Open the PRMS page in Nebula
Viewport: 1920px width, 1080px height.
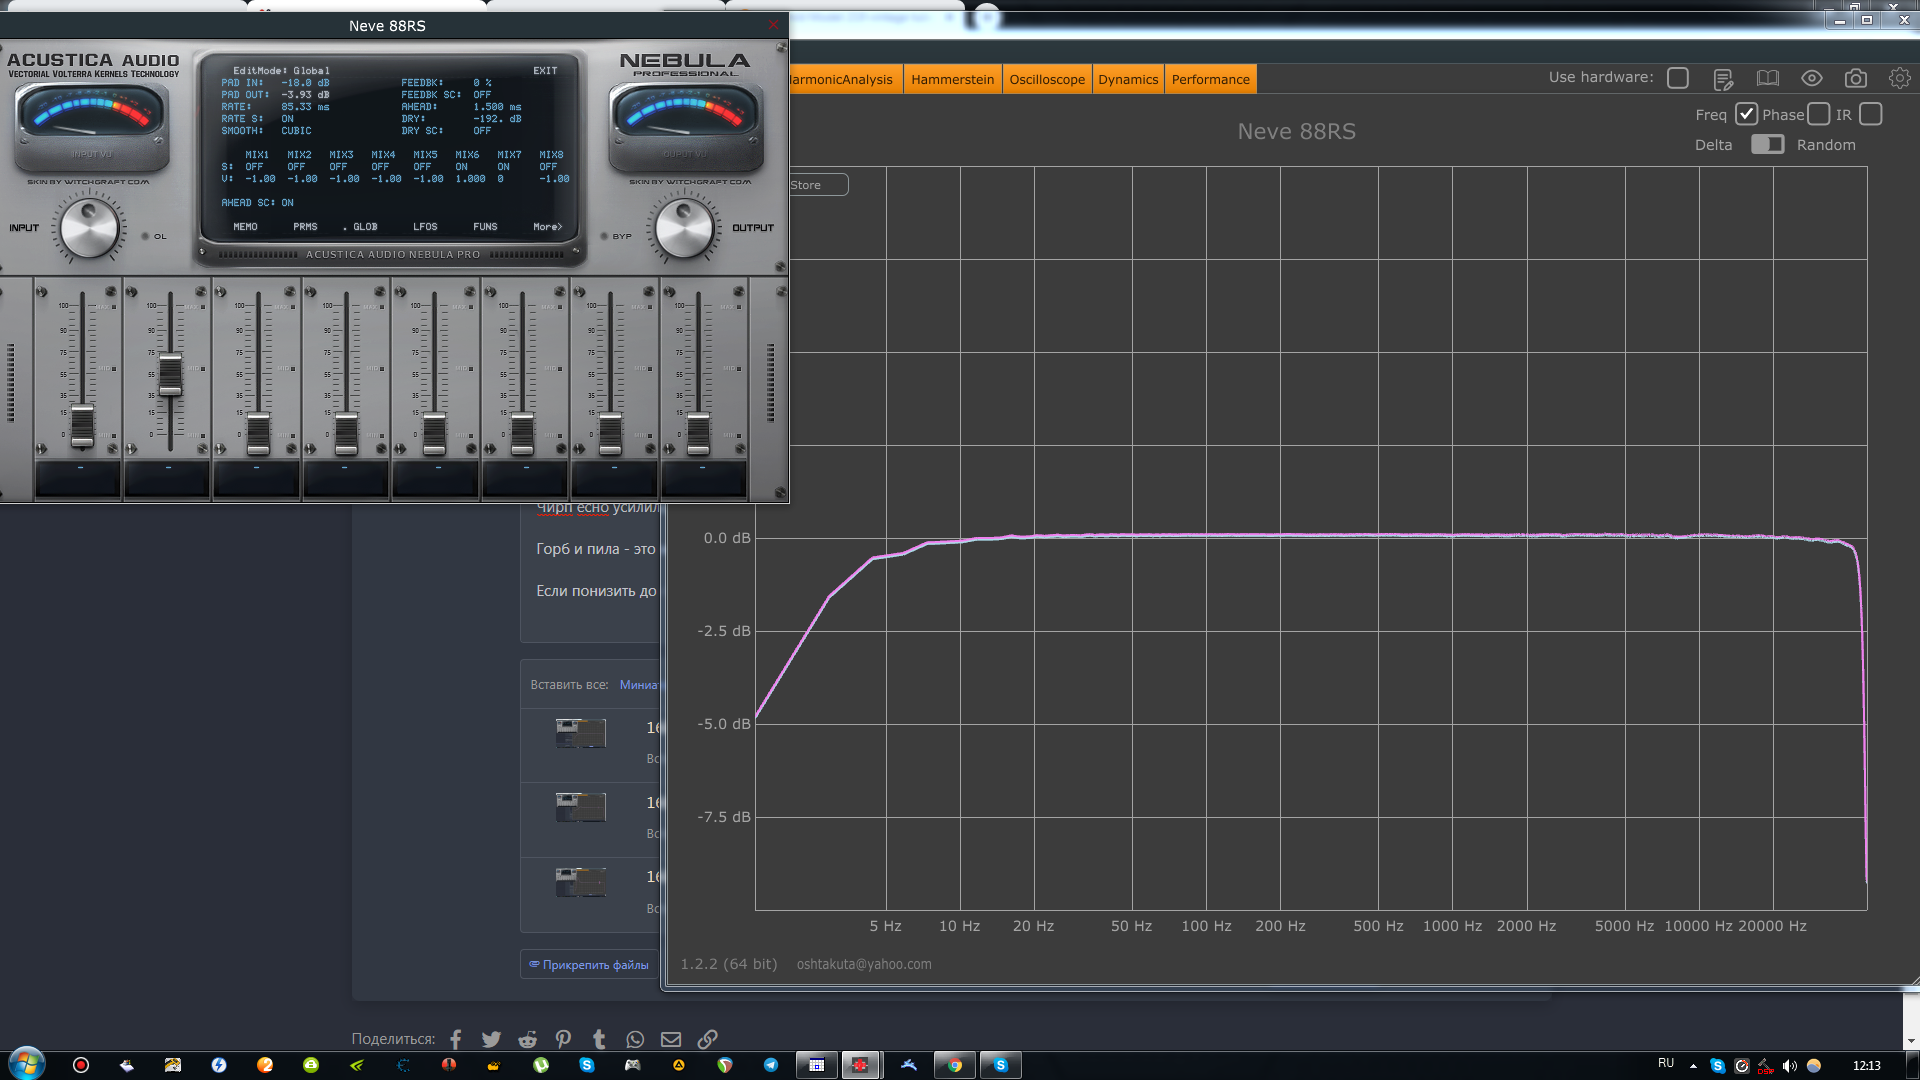tap(305, 227)
